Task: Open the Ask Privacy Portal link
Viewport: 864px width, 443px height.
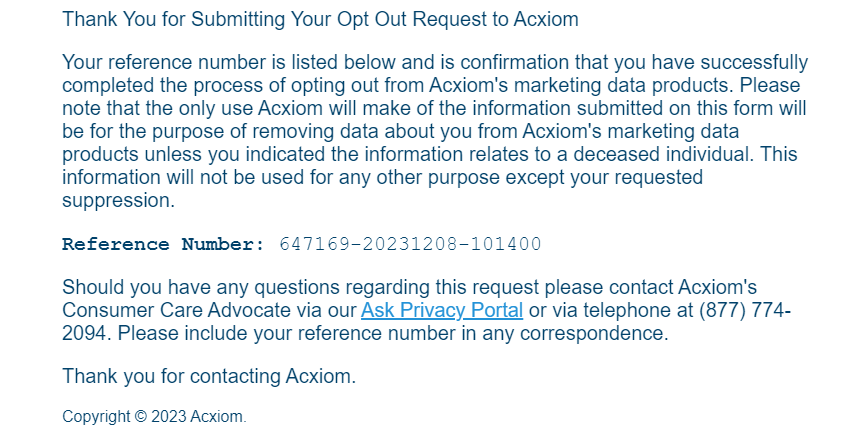Action: click(x=441, y=310)
